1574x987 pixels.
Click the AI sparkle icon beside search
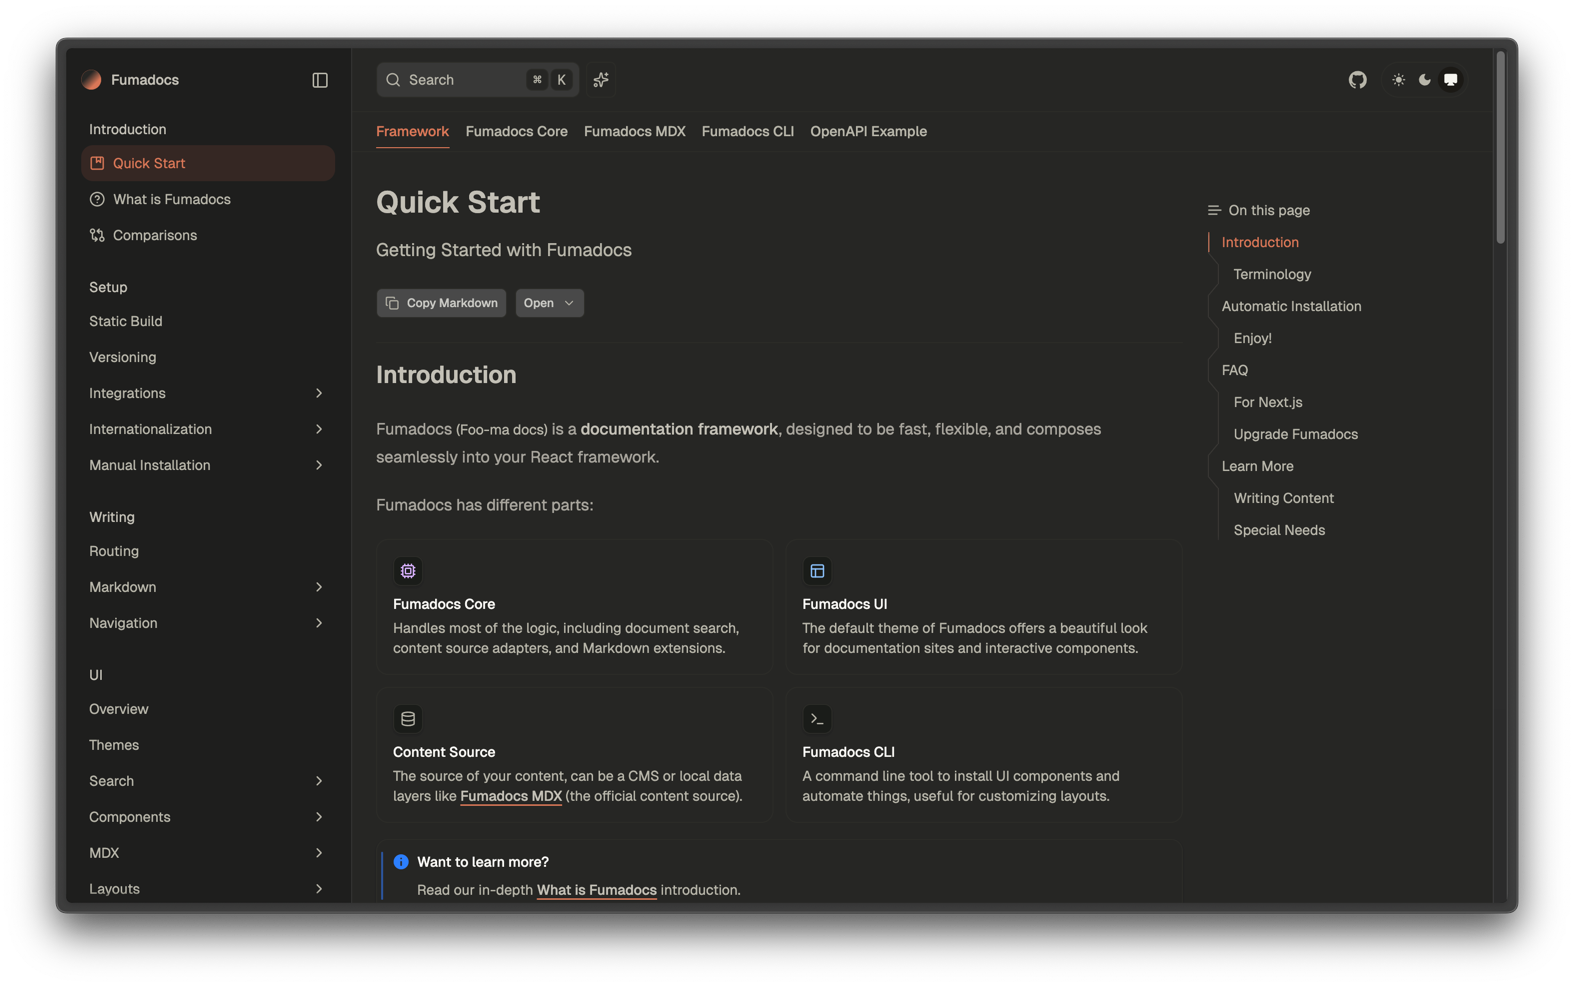(x=601, y=80)
